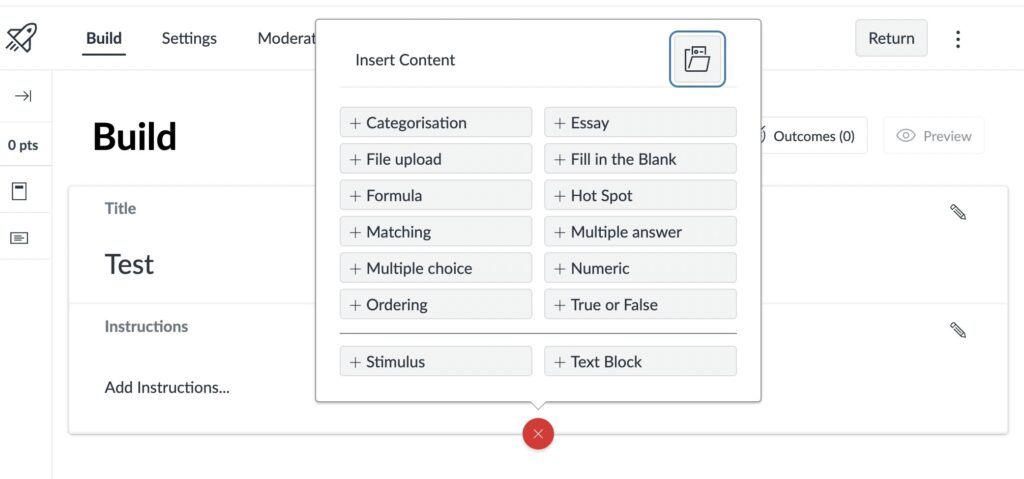Switch to the Settings tab
Screen dimensions: 1024x479
pos(189,39)
